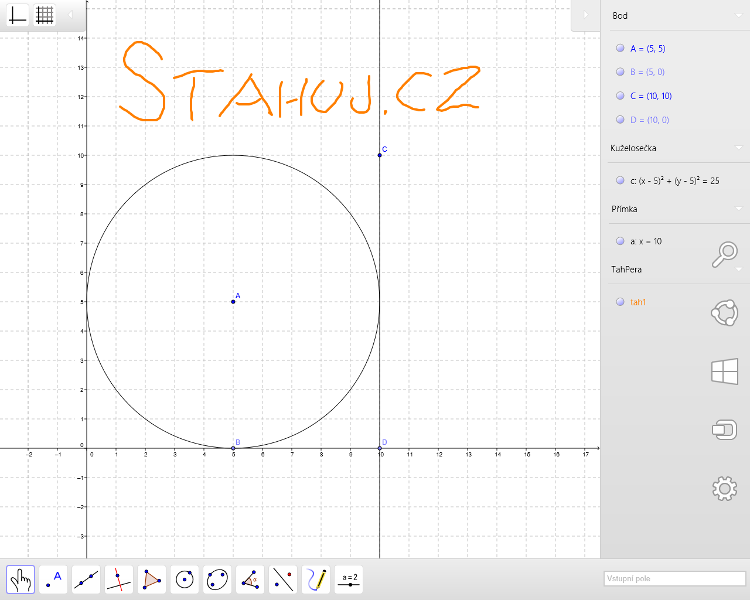Select the Perpendicular Line tool
Image resolution: width=750 pixels, height=600 pixels.
point(119,579)
